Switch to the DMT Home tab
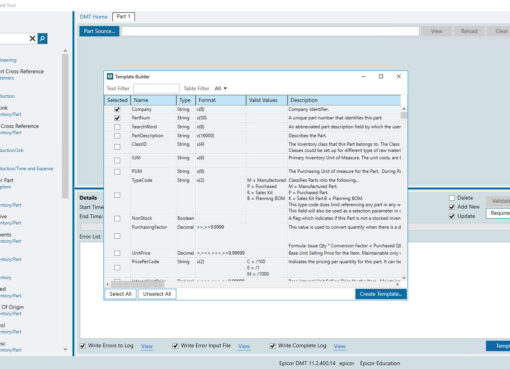The height and width of the screenshot is (369, 510). (94, 17)
